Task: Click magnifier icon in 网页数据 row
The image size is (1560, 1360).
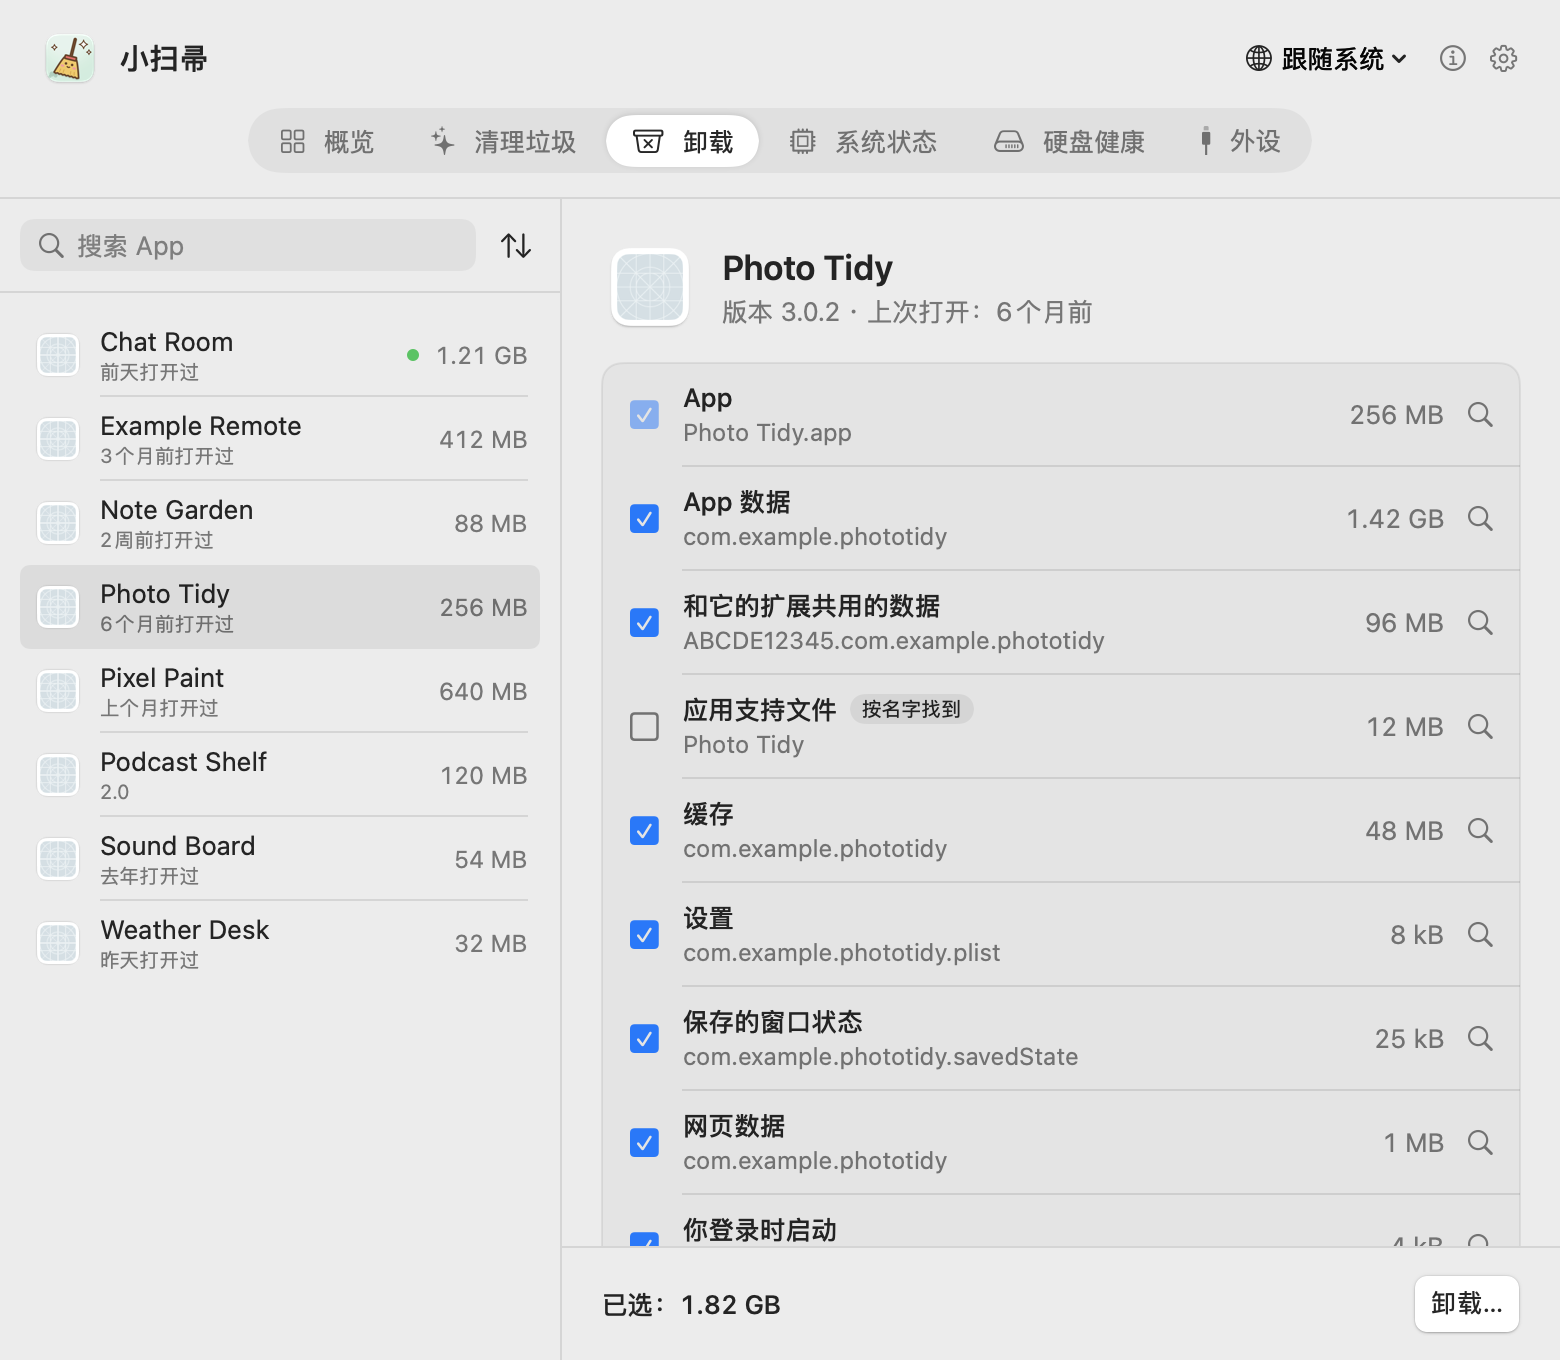Action: pyautogui.click(x=1480, y=1142)
